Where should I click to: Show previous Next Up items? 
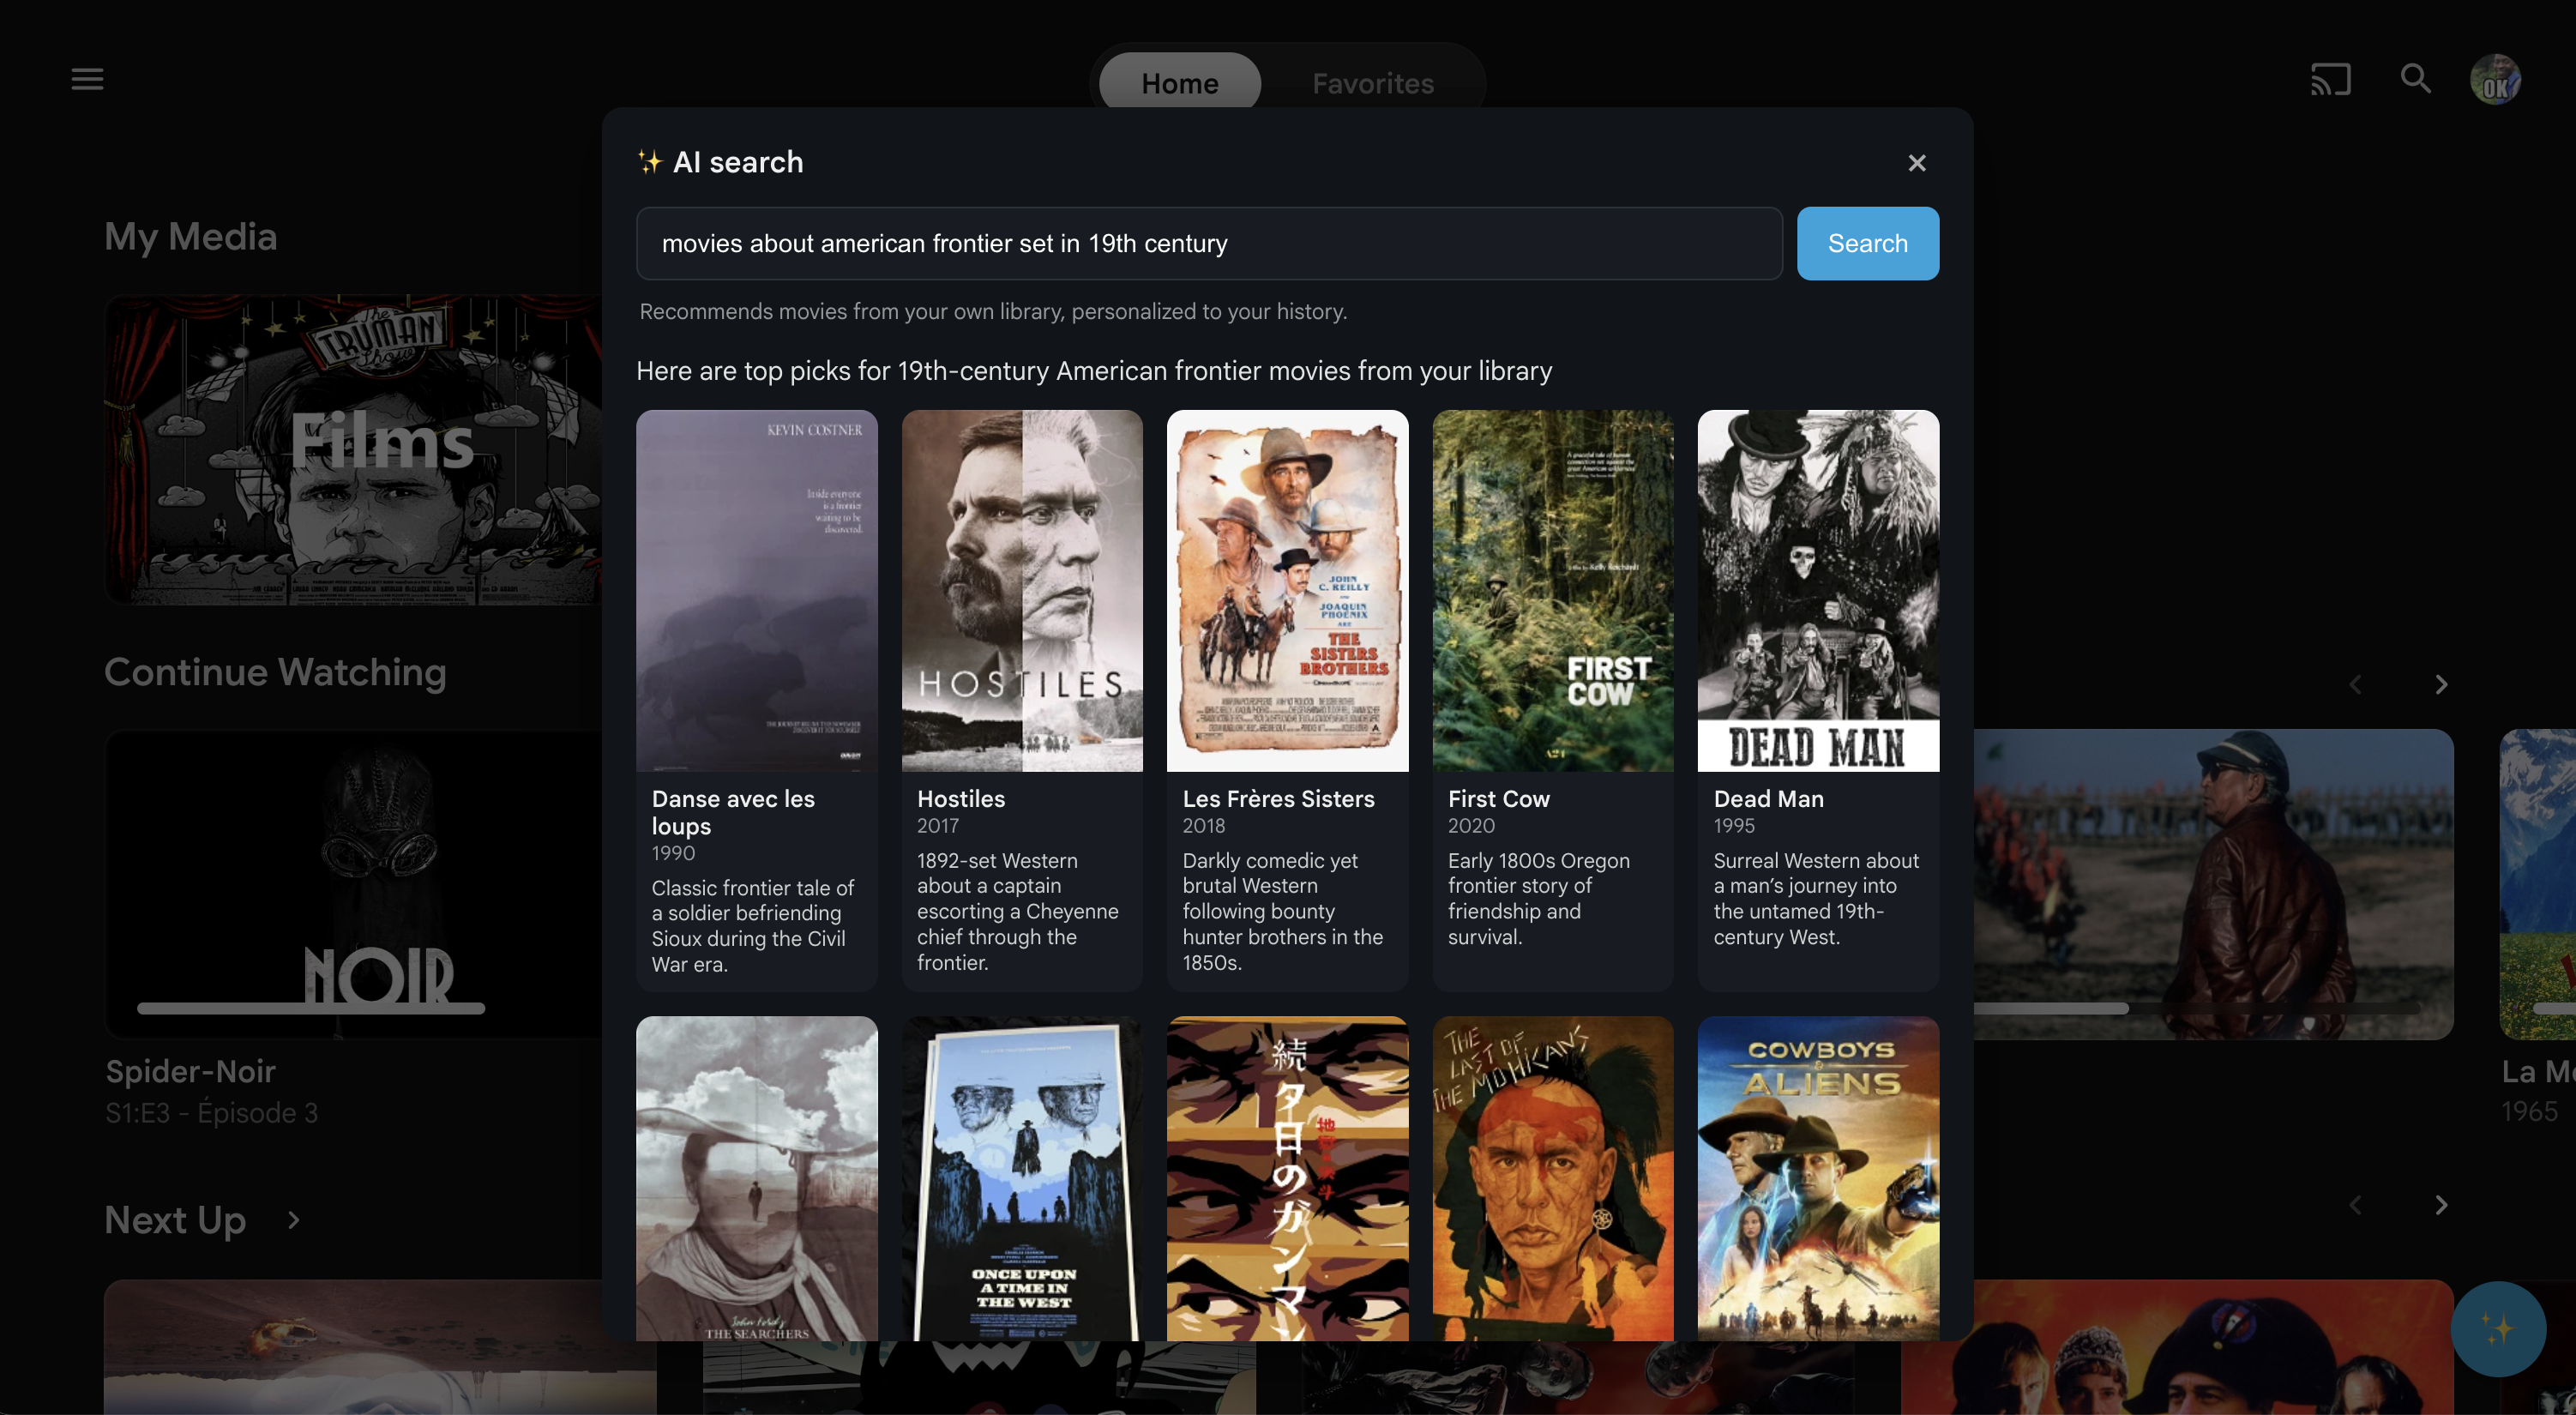pyautogui.click(x=2355, y=1205)
